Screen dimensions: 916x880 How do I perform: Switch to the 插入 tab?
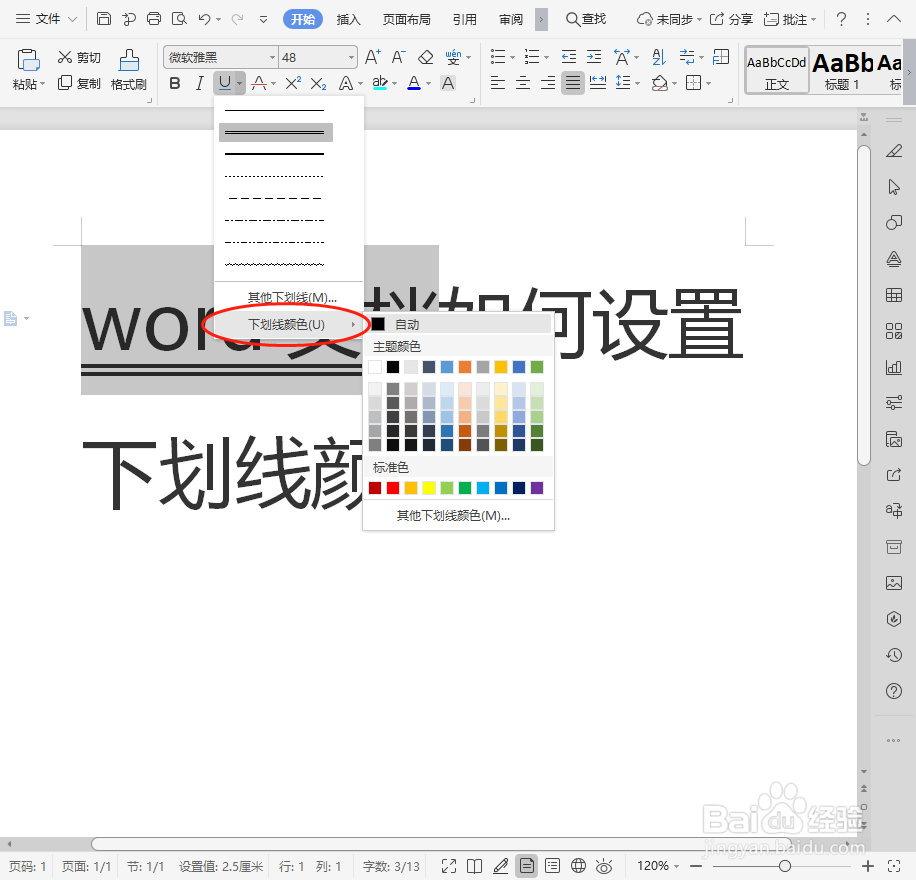pos(349,19)
